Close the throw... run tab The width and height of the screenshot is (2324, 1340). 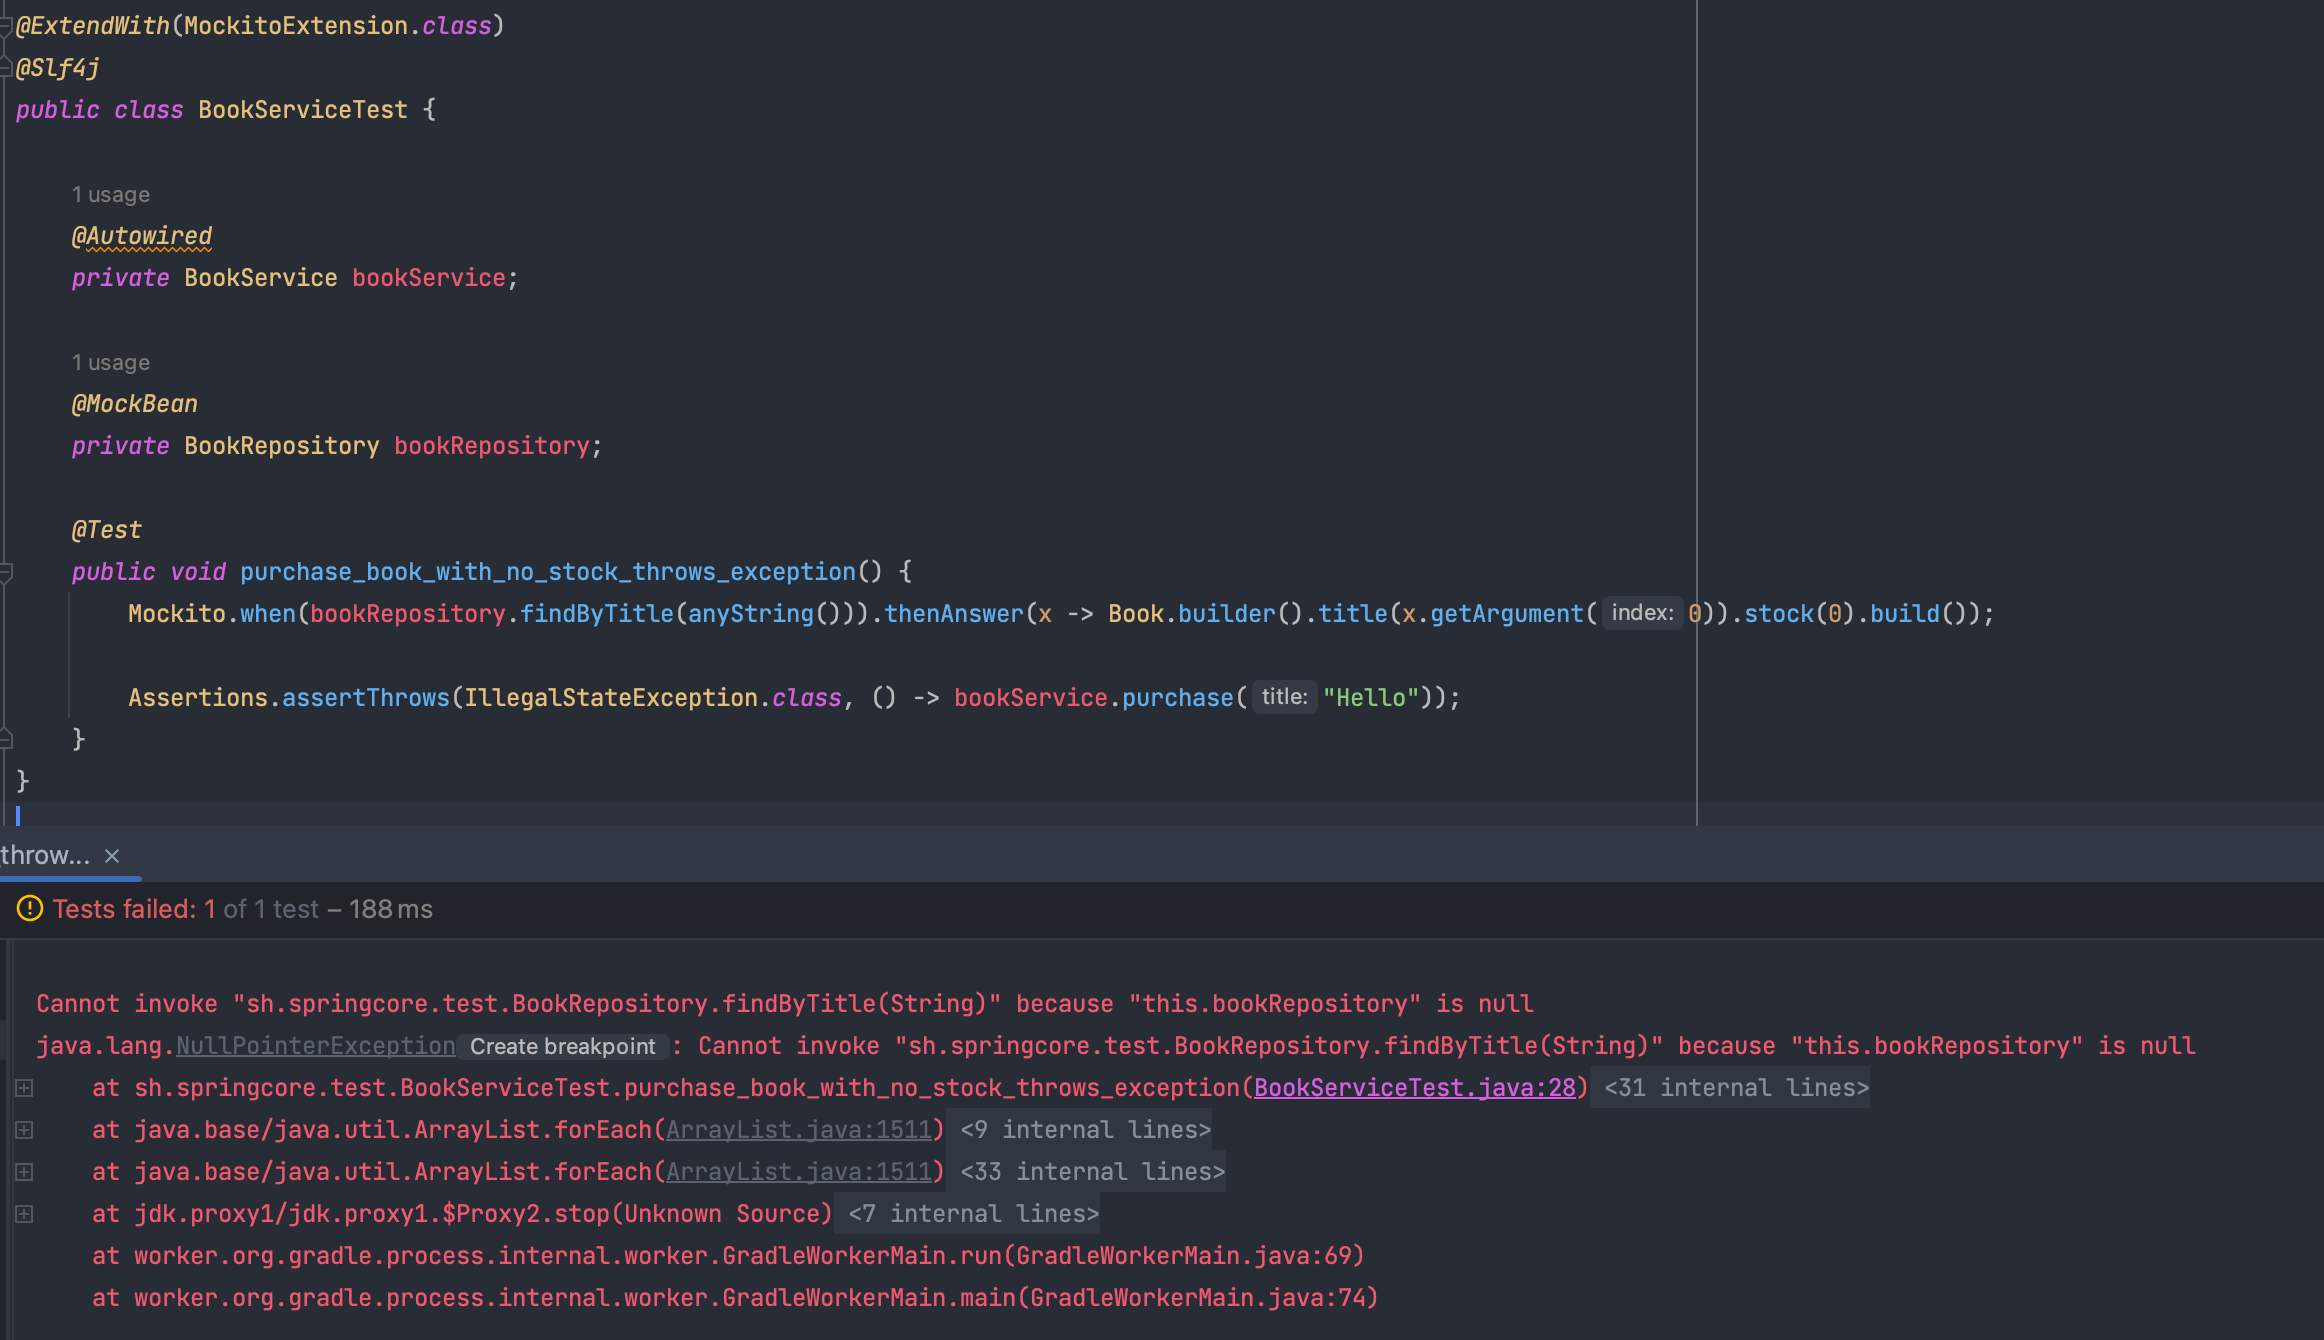[112, 856]
